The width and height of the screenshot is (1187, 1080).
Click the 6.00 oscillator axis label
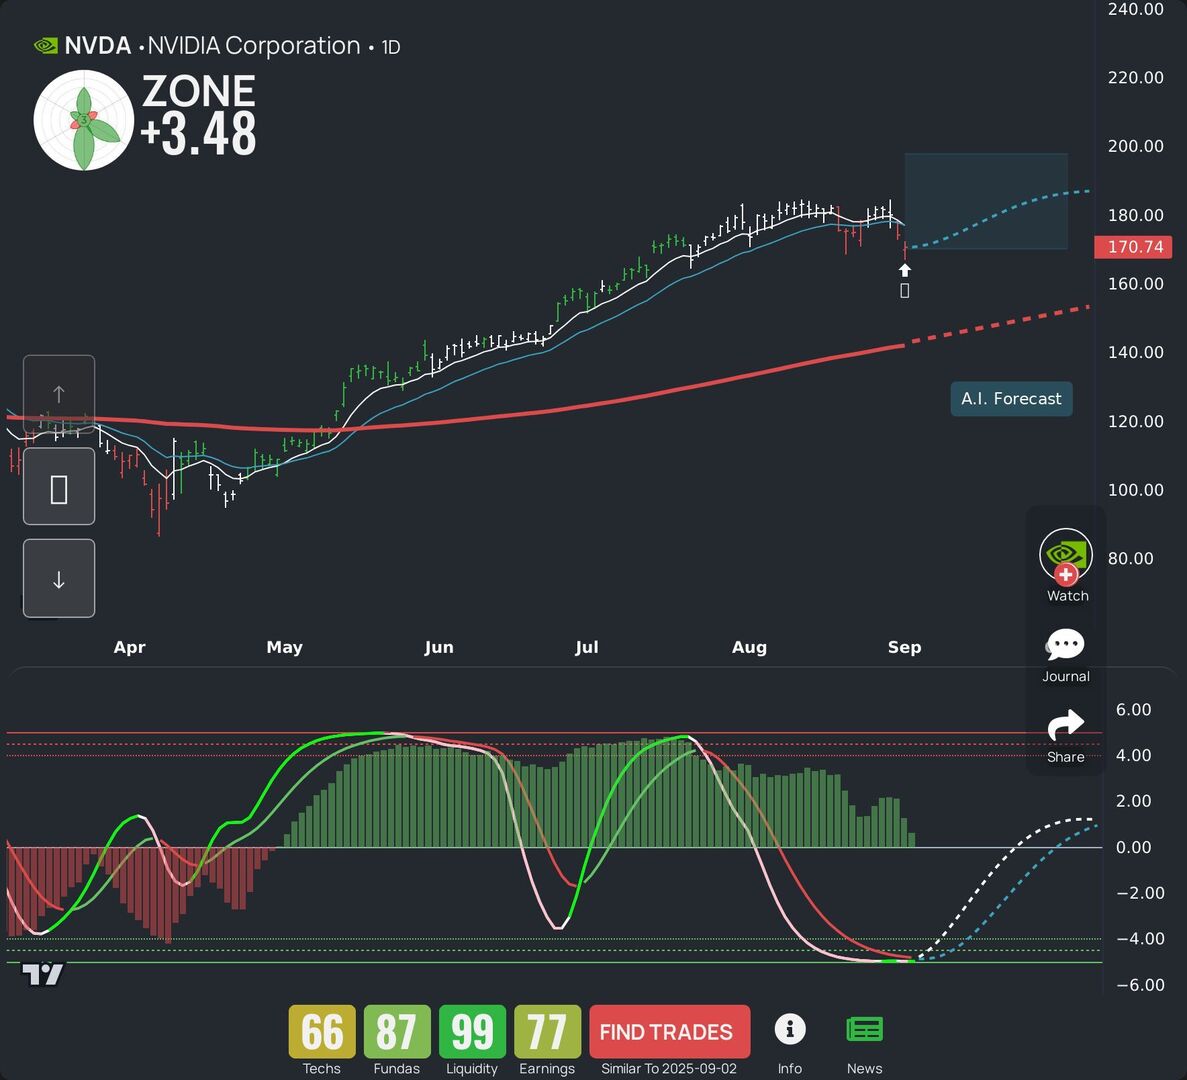[x=1133, y=709]
